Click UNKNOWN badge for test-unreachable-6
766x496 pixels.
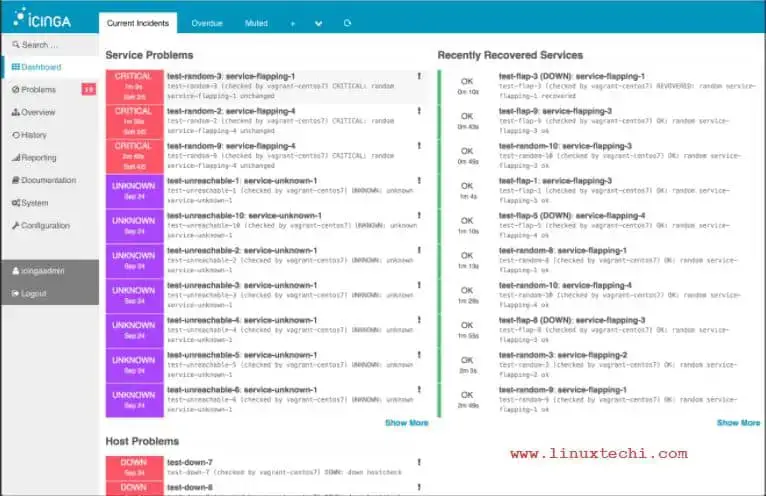coord(134,400)
